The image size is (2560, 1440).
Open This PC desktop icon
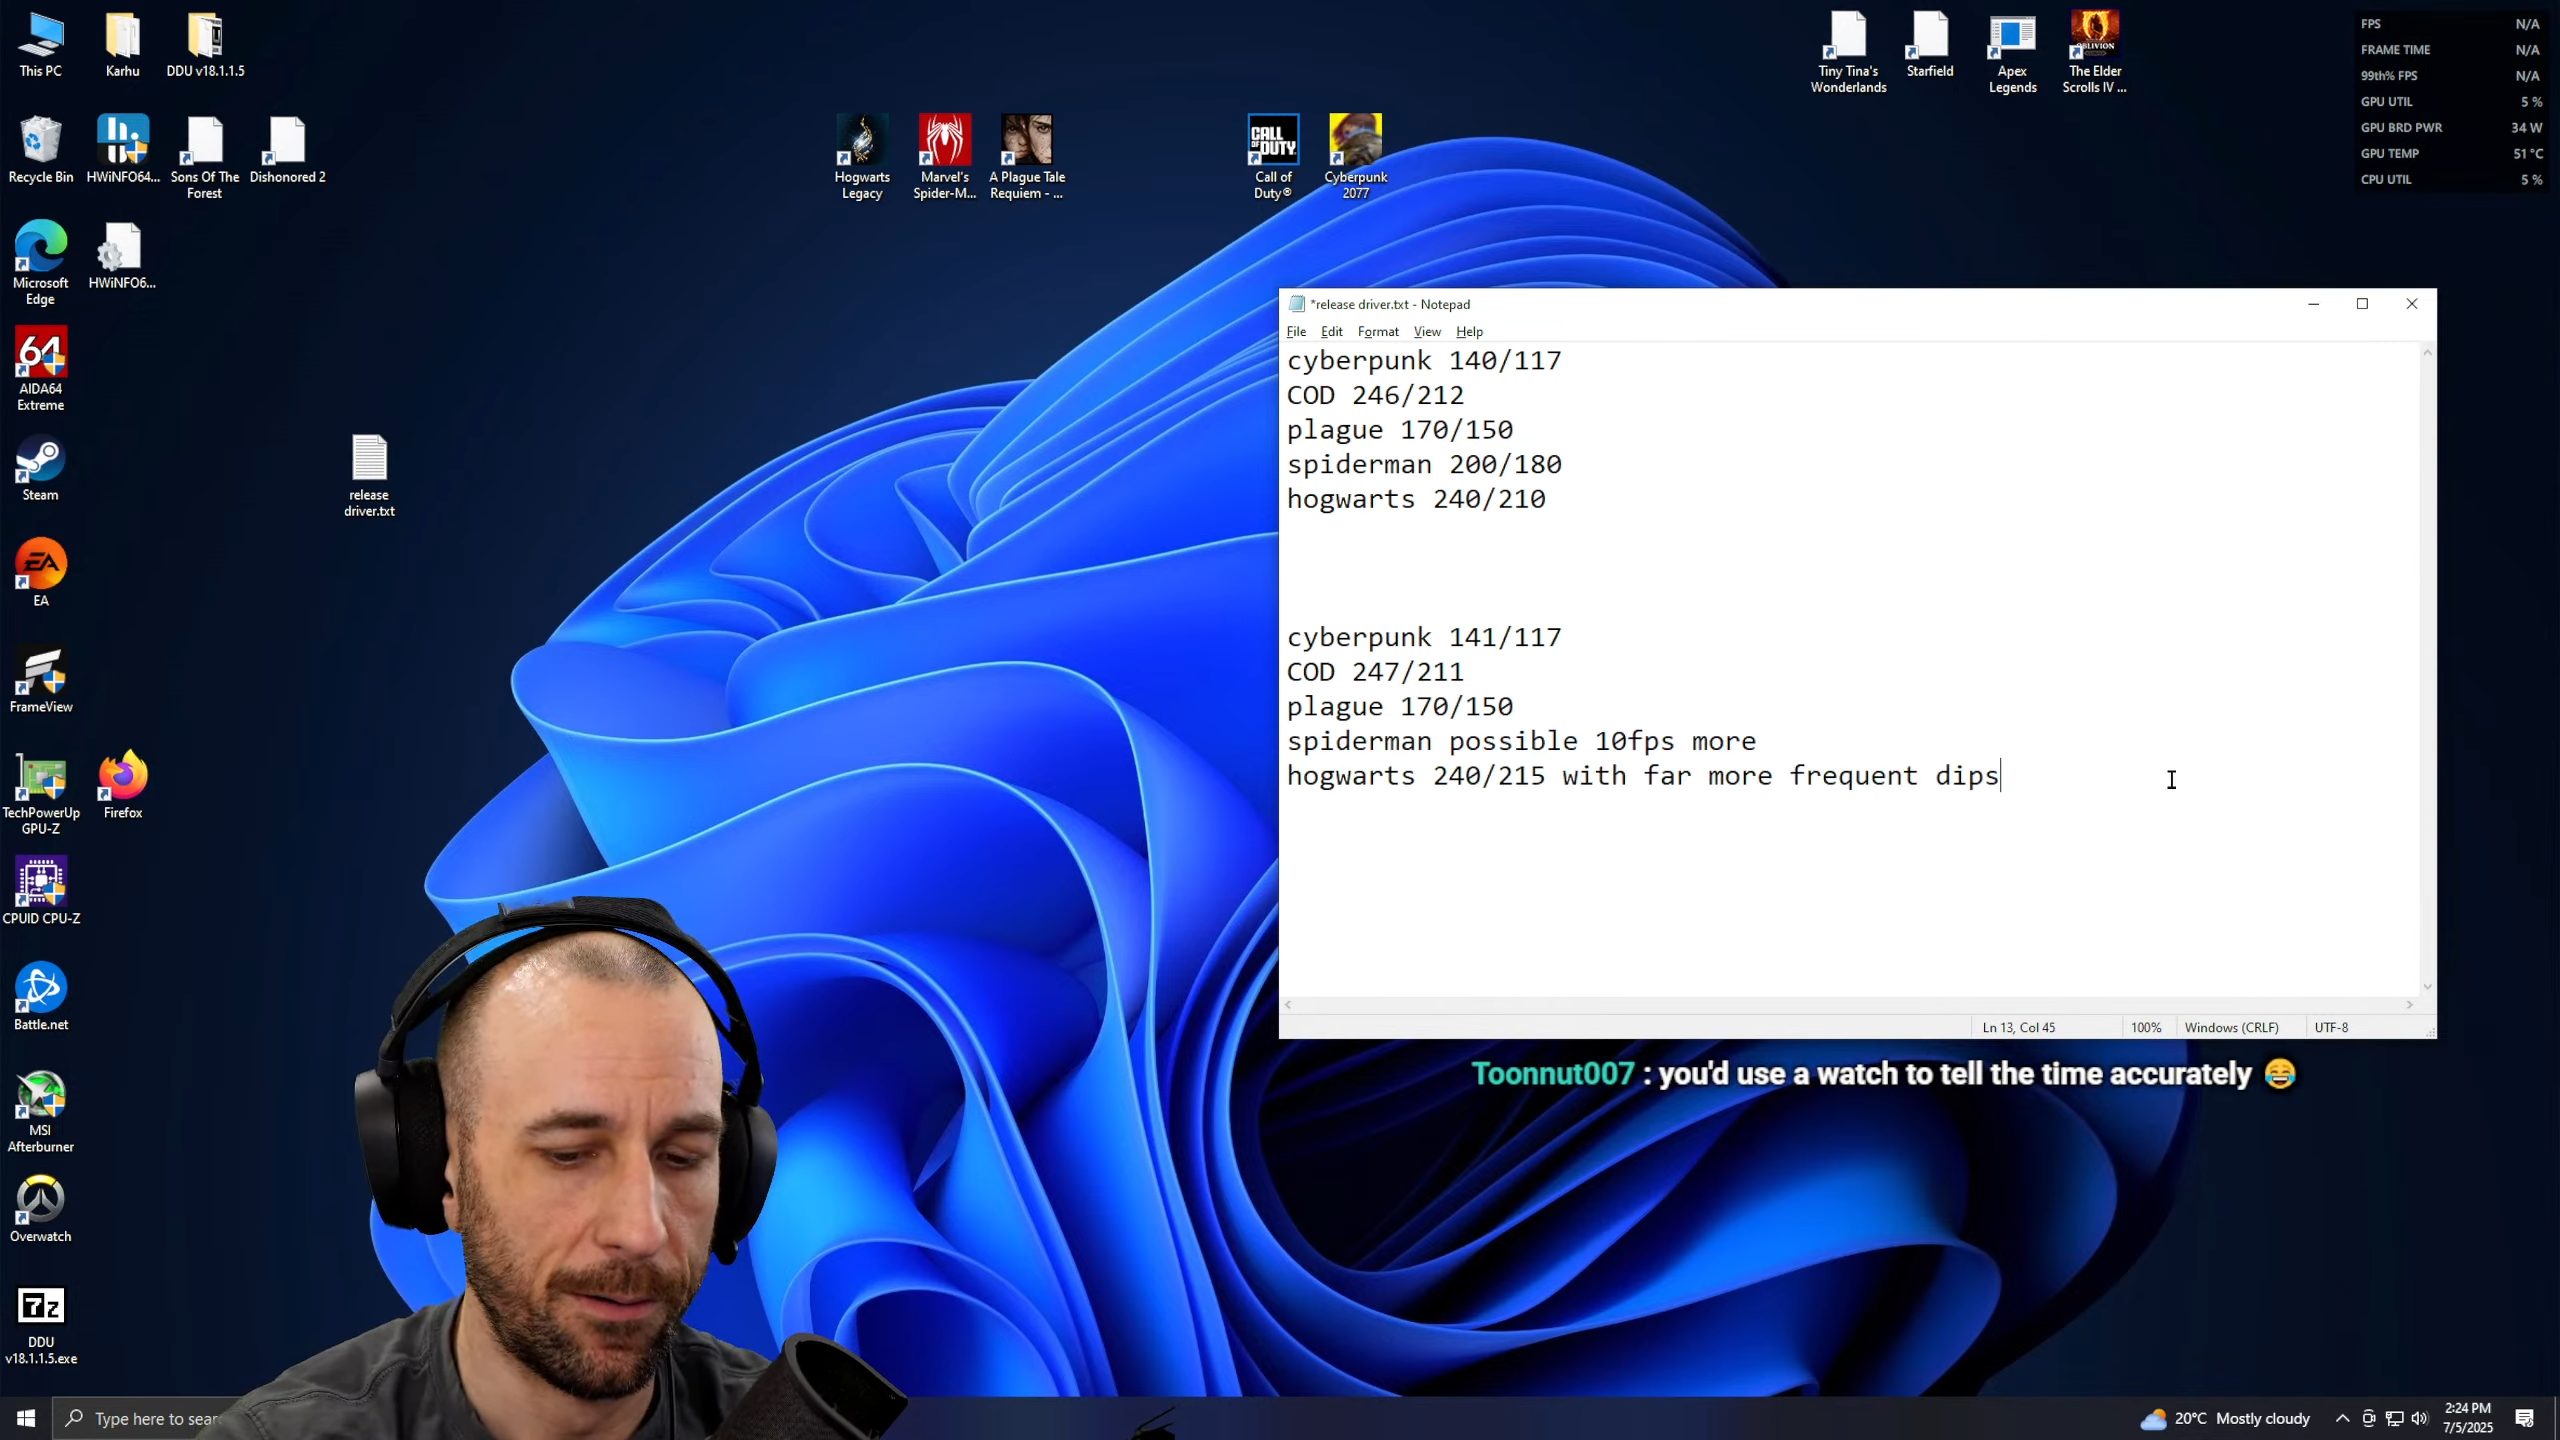(40, 45)
